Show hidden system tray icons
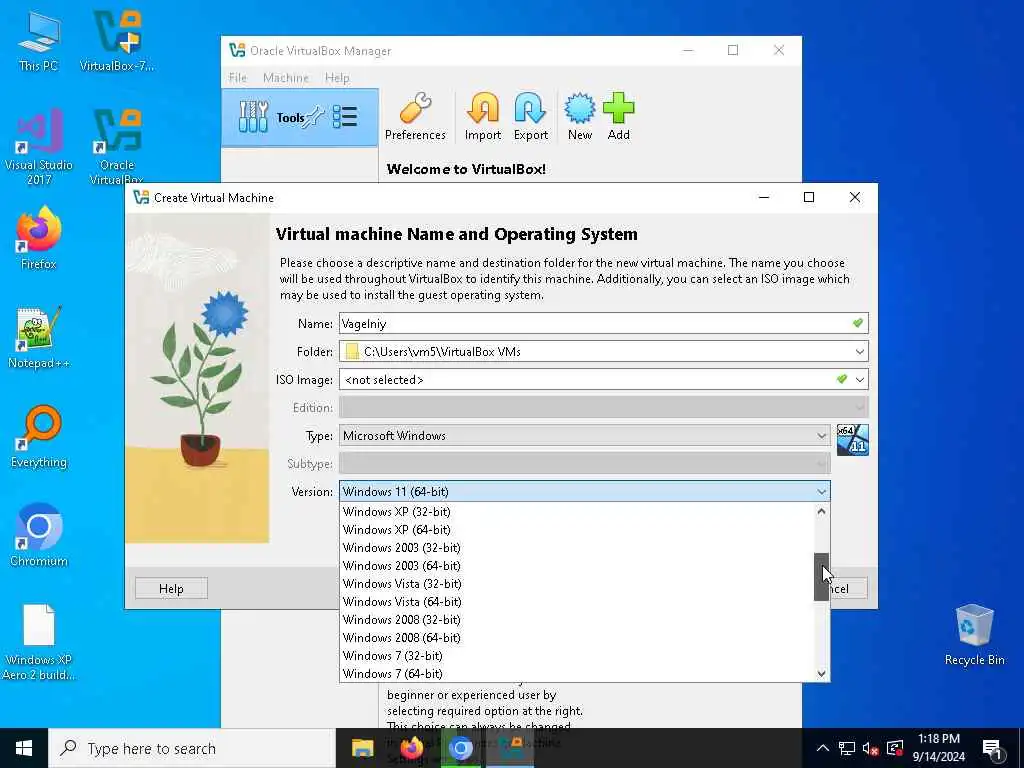The image size is (1024, 768). tap(823, 748)
